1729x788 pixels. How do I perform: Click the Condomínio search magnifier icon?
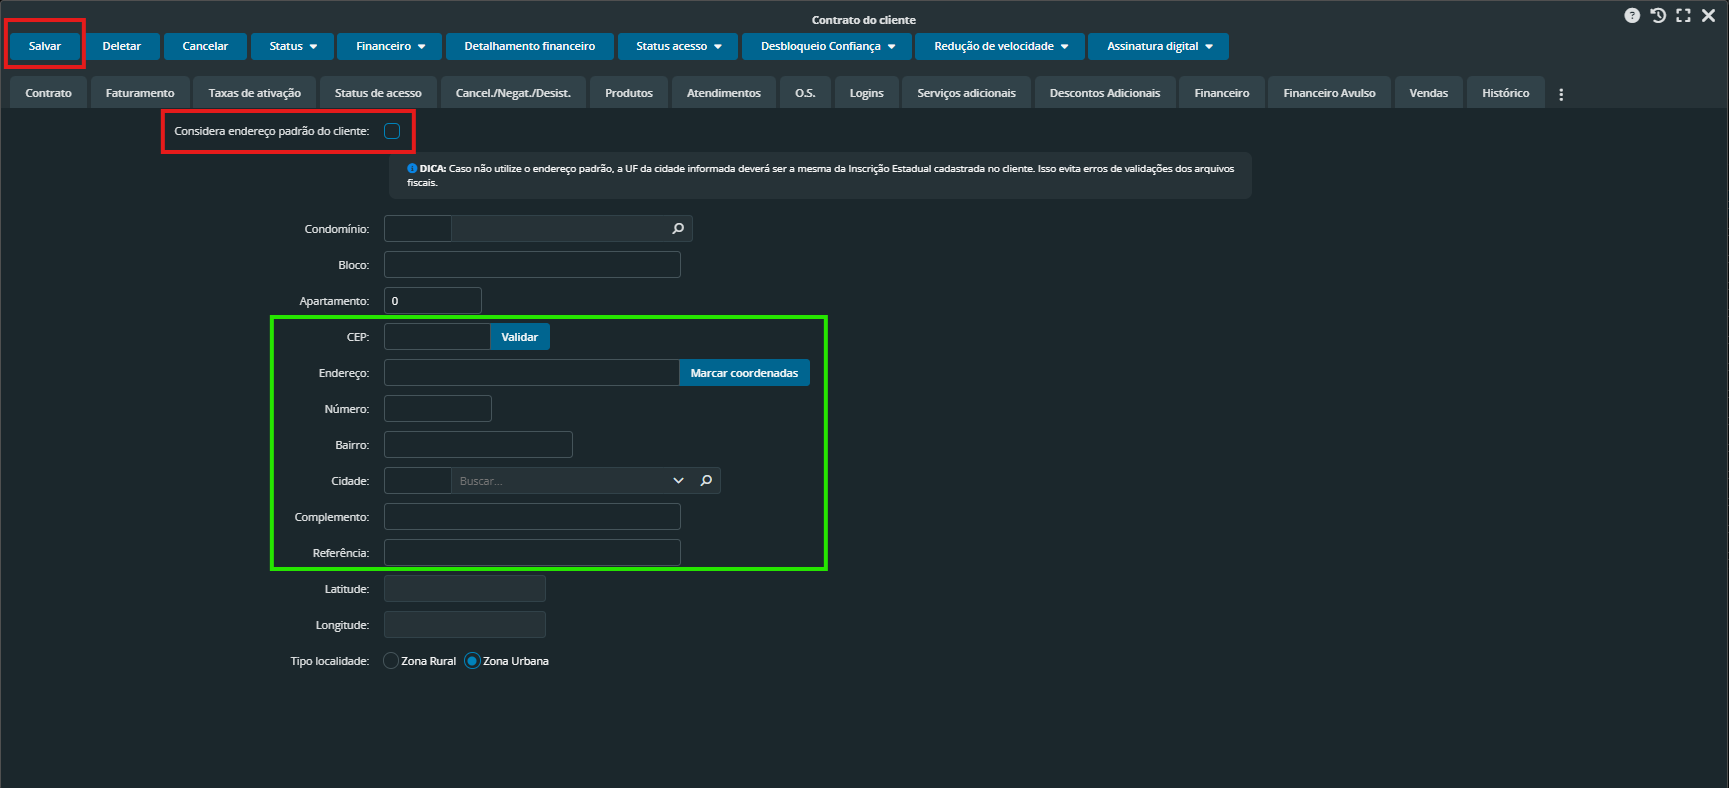pos(678,229)
